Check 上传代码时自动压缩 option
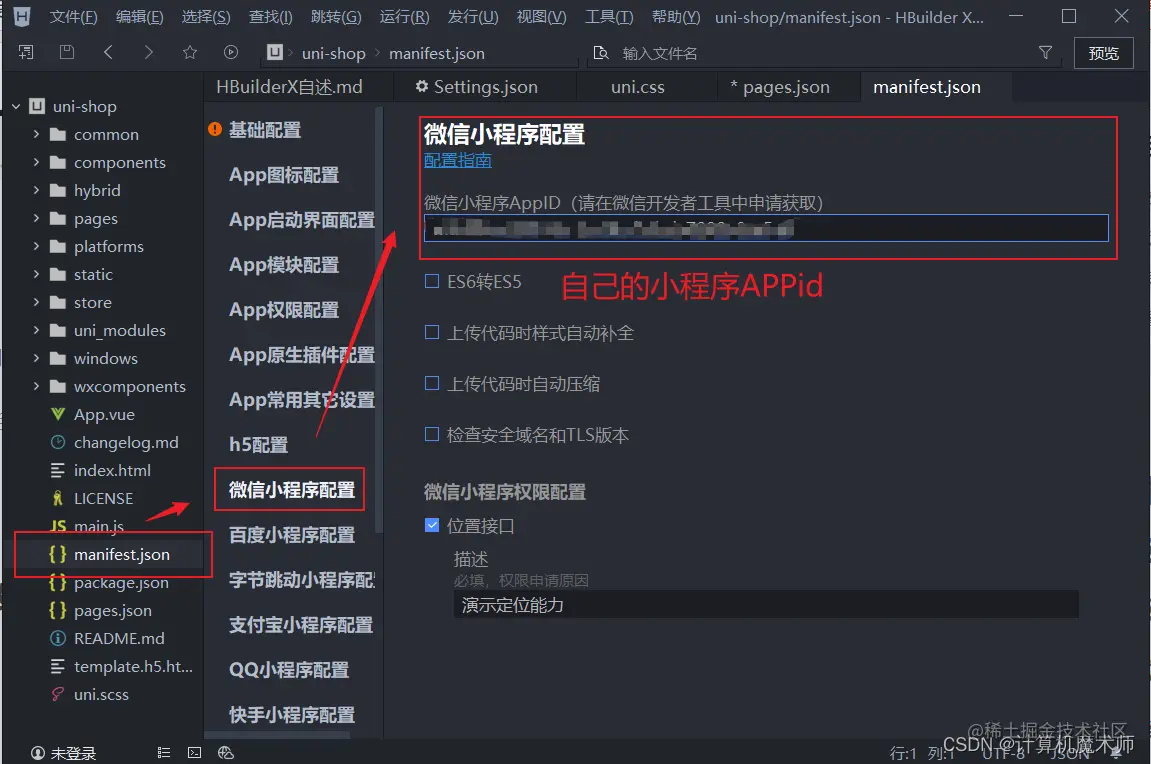1151x764 pixels. (431, 383)
